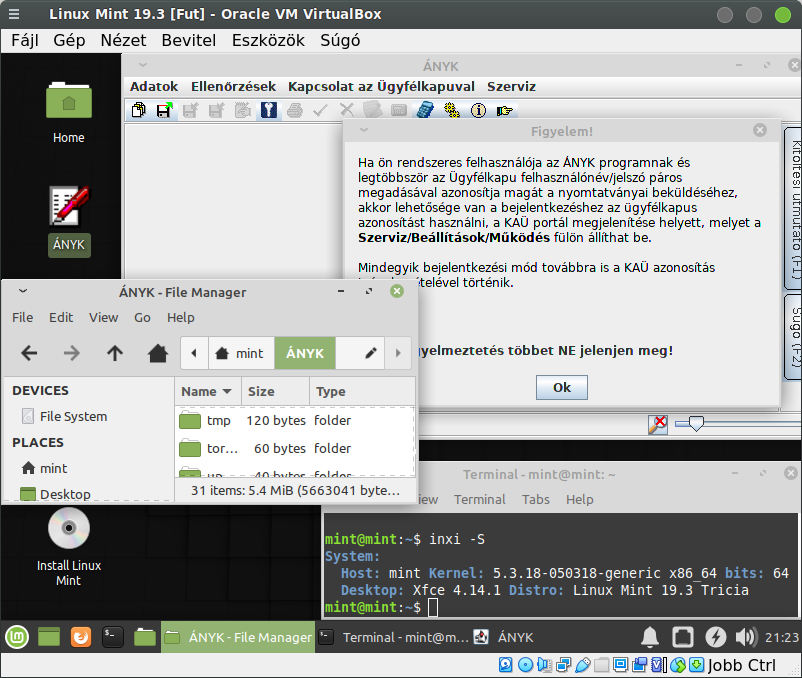This screenshot has width=802, height=678.
Task: Open the Eszközök menu in VirtualBox
Action: [x=268, y=40]
